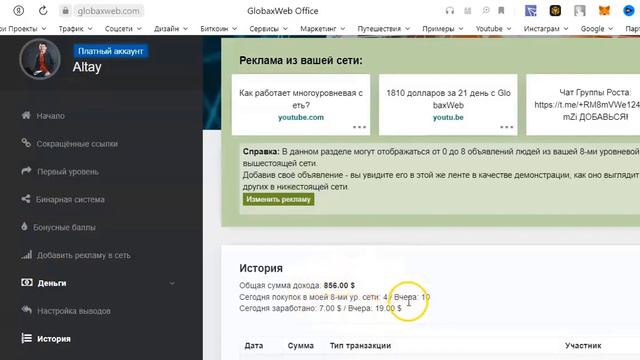Open options dots on youtu.be ad card
The width and height of the screenshot is (640, 360).
tap(507, 127)
